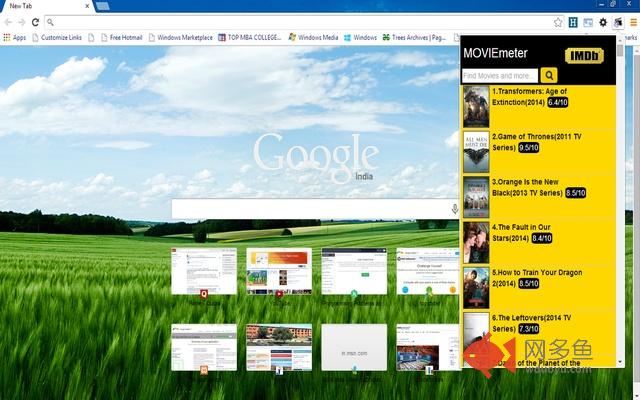Click '4.The Fault in Our Stars' title

pyautogui.click(x=521, y=233)
